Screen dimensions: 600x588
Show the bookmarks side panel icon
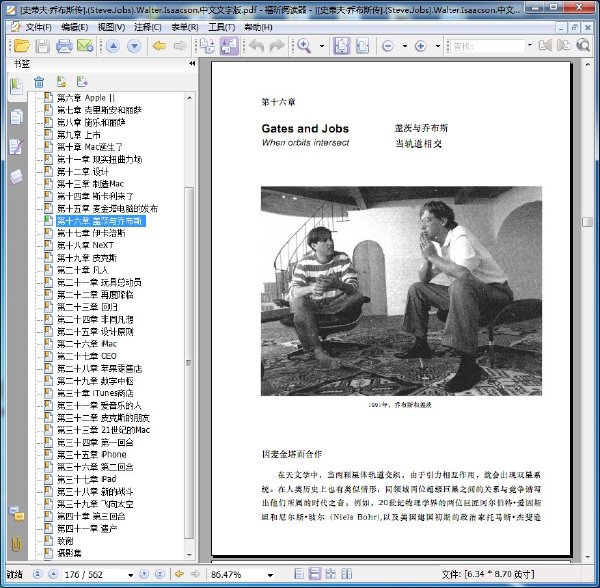coord(16,86)
